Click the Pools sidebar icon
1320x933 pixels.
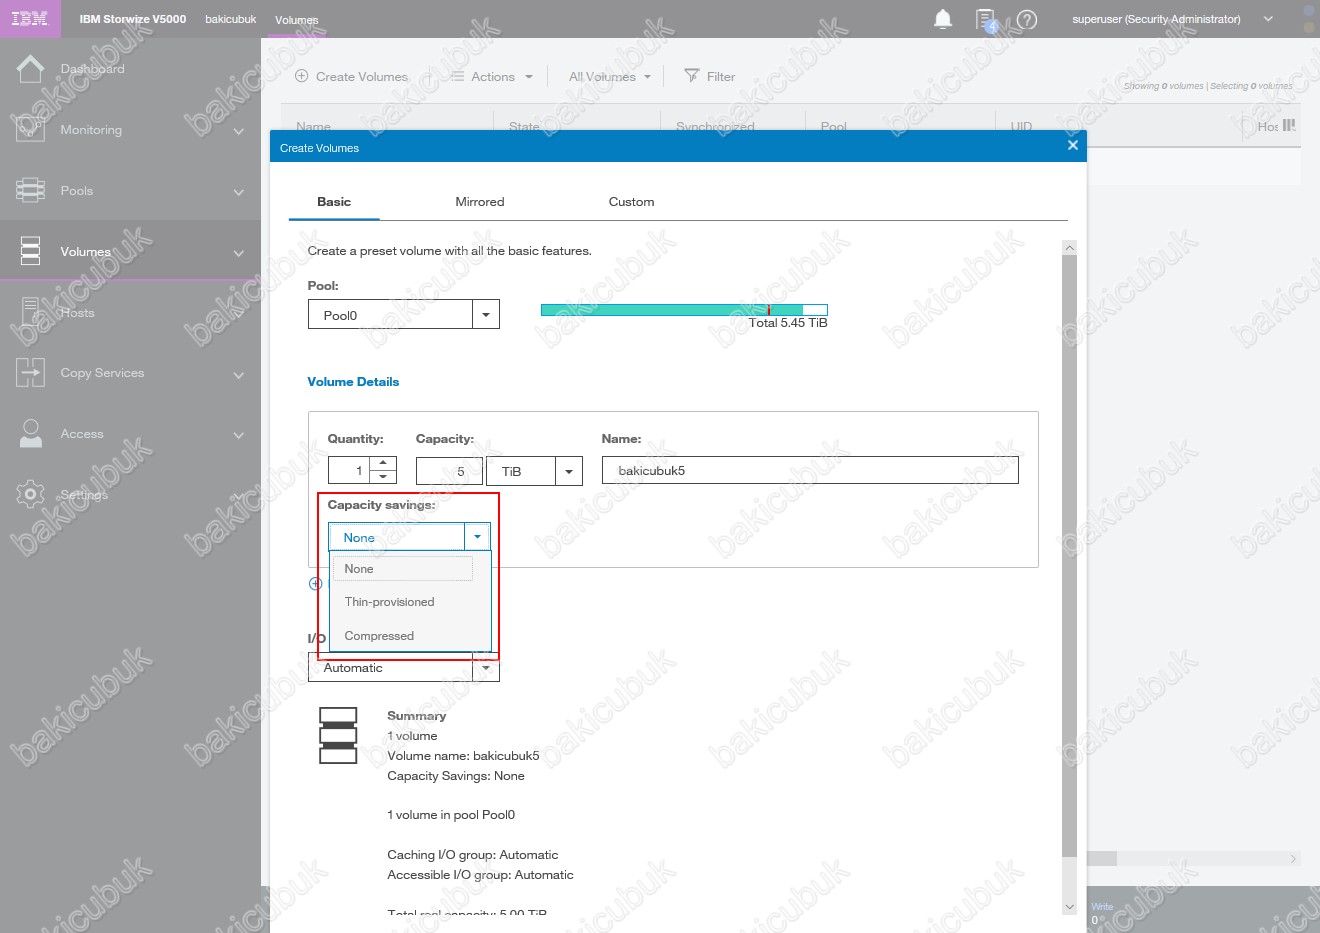[x=30, y=190]
